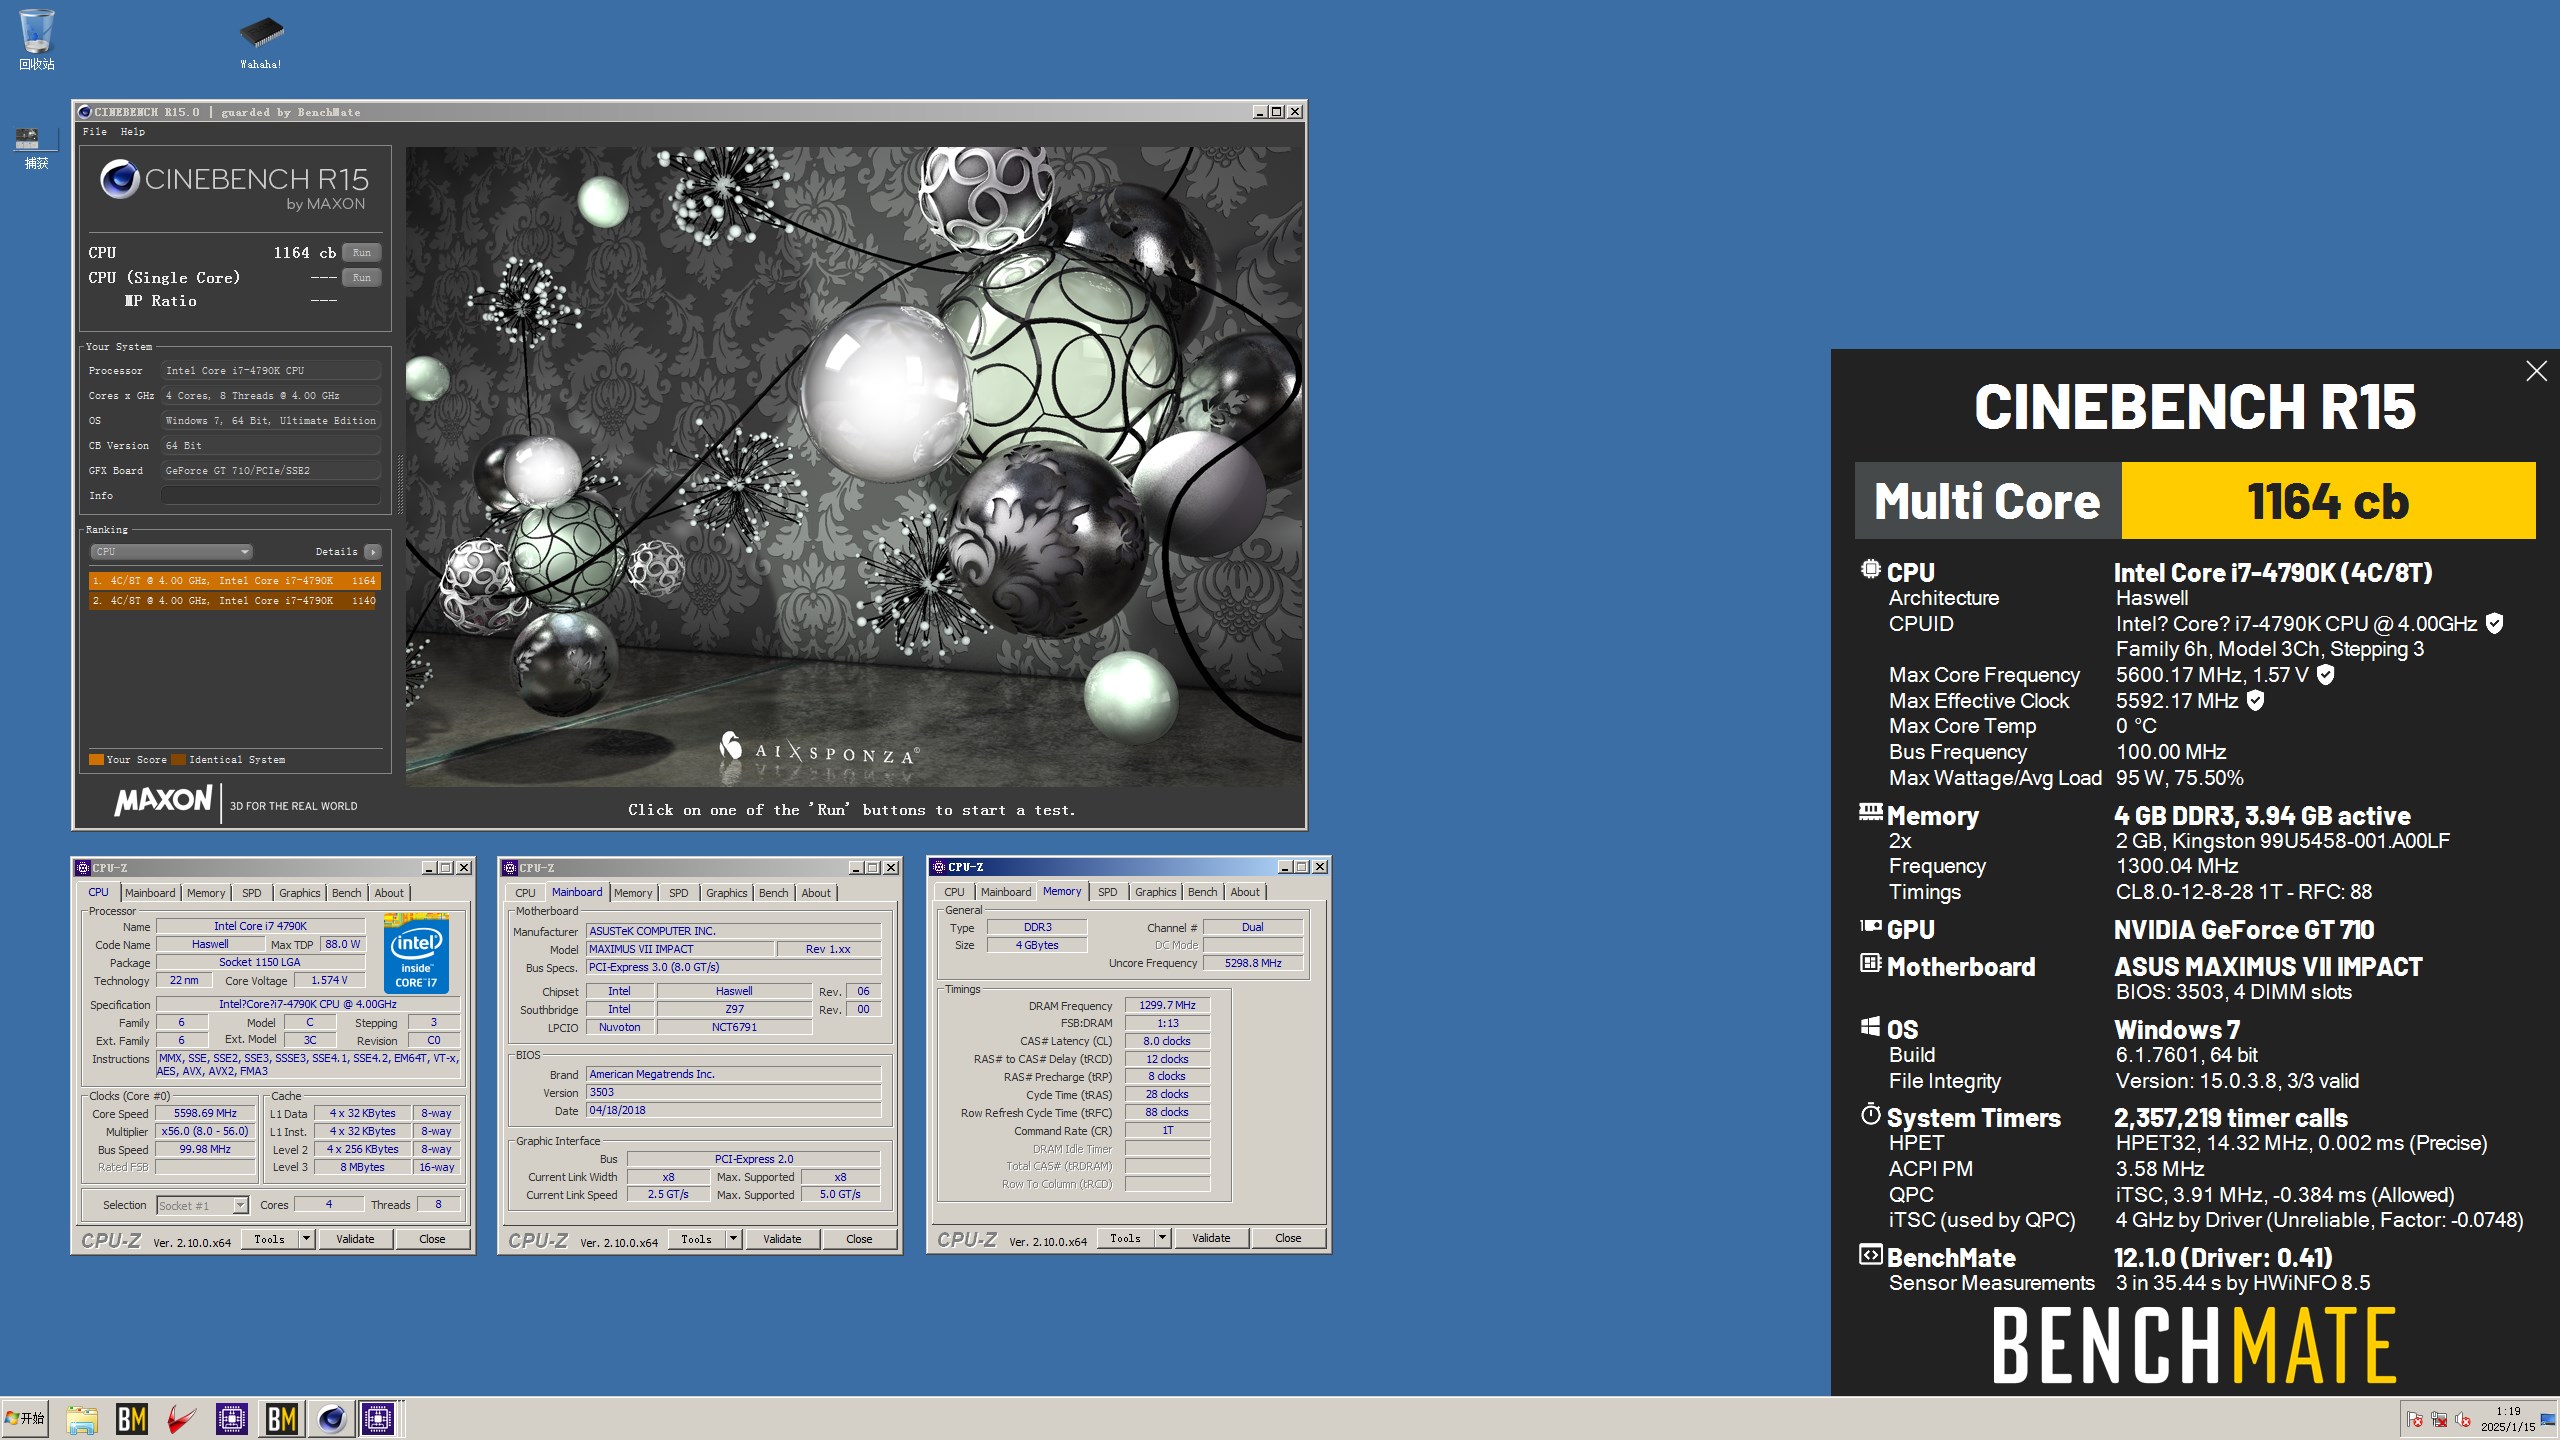Screen dimensions: 2560x1440
Task: Switch to SPD tab in first CPU-Z window
Action: [x=252, y=893]
